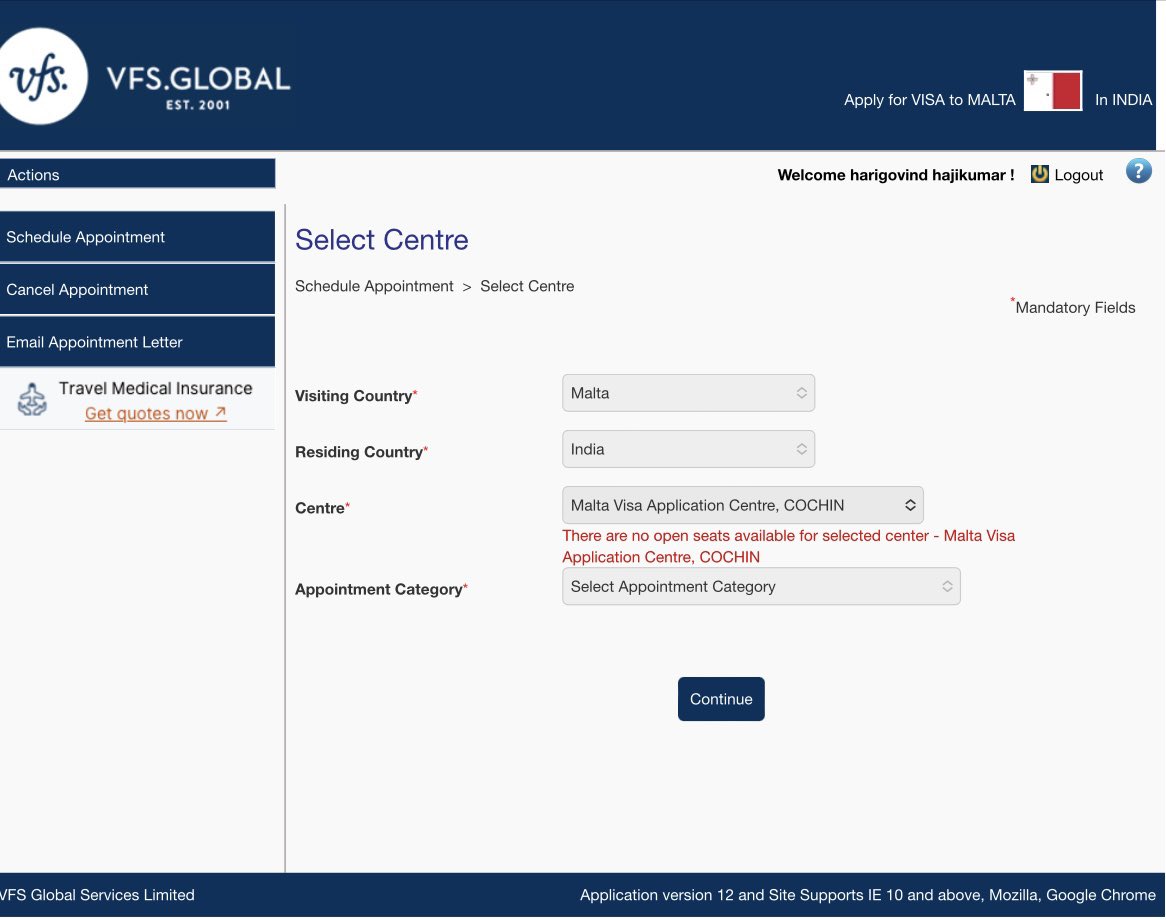Click the Application version 12 footer text
The image size is (1166, 920).
coord(867,895)
